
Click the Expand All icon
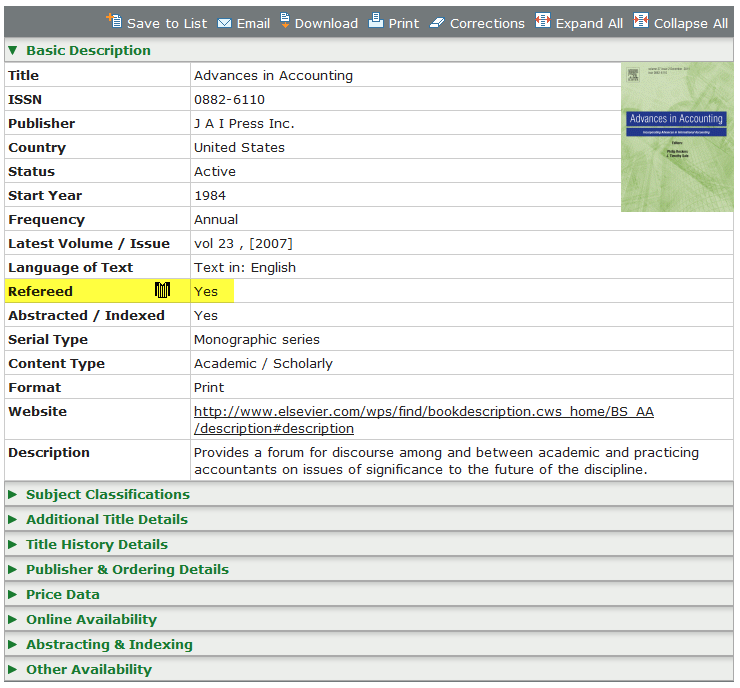coord(543,21)
